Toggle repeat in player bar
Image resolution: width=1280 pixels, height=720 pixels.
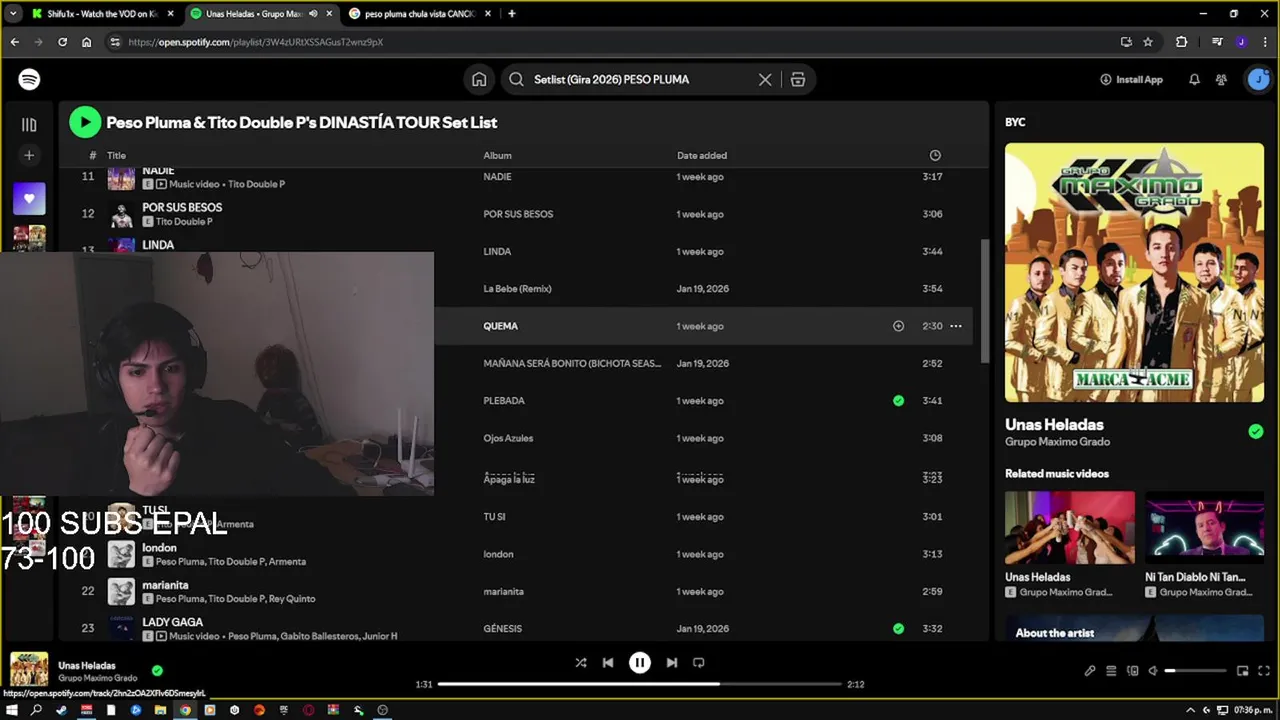(699, 662)
